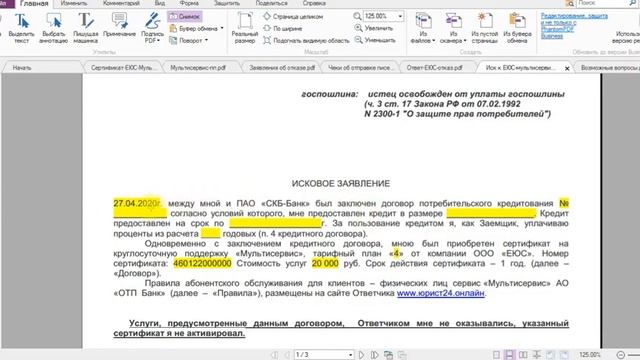640x360 pixels.
Task: Switch to Чеки об отправке писем tab
Action: (x=360, y=68)
